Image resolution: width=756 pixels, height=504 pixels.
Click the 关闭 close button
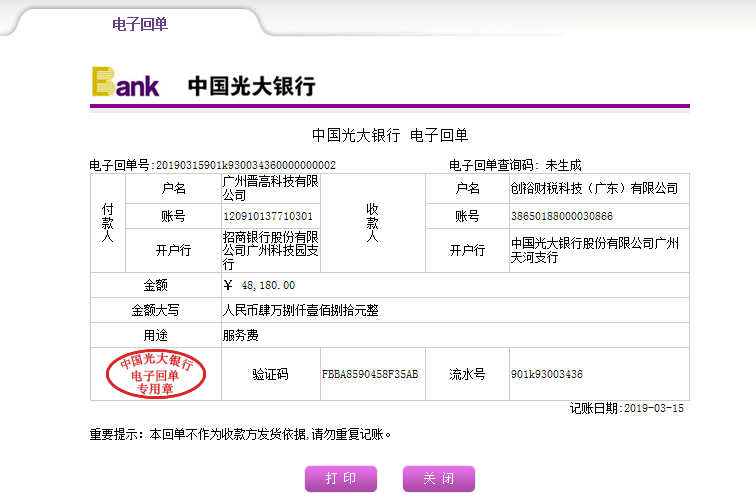point(439,478)
